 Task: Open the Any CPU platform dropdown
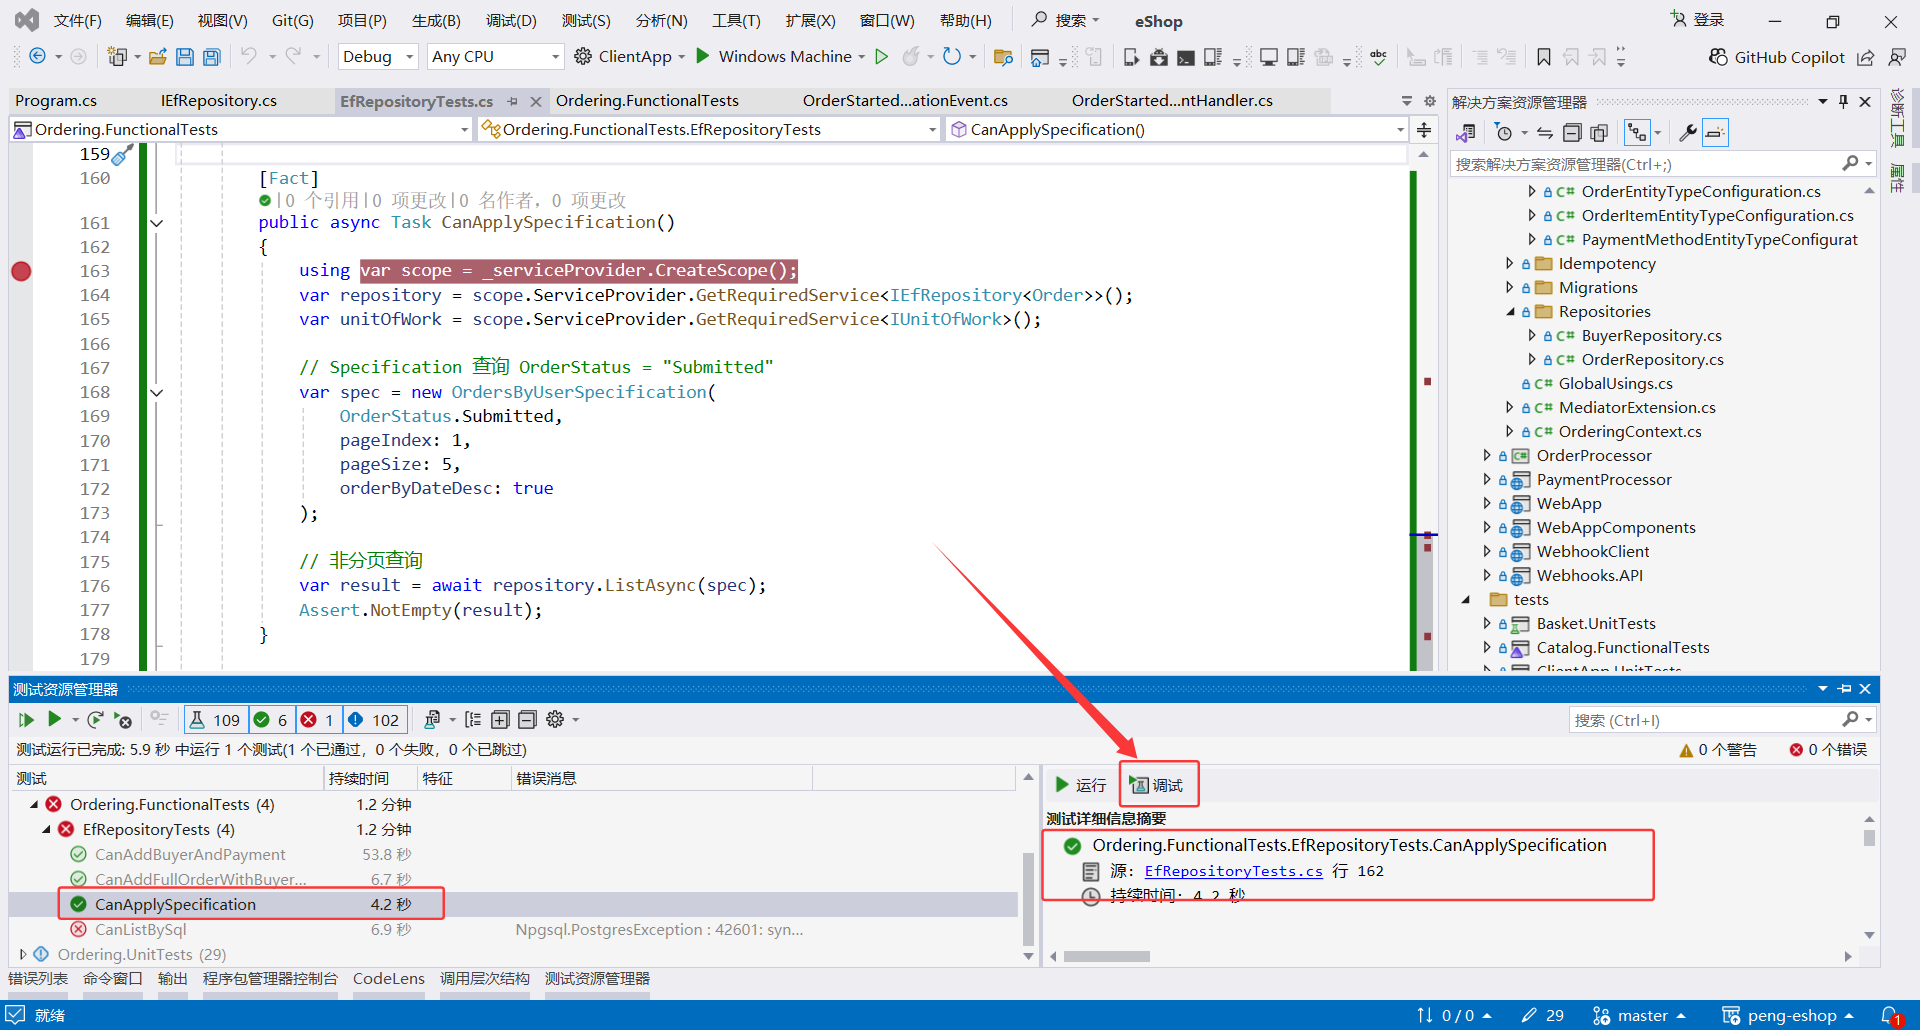tap(495, 57)
